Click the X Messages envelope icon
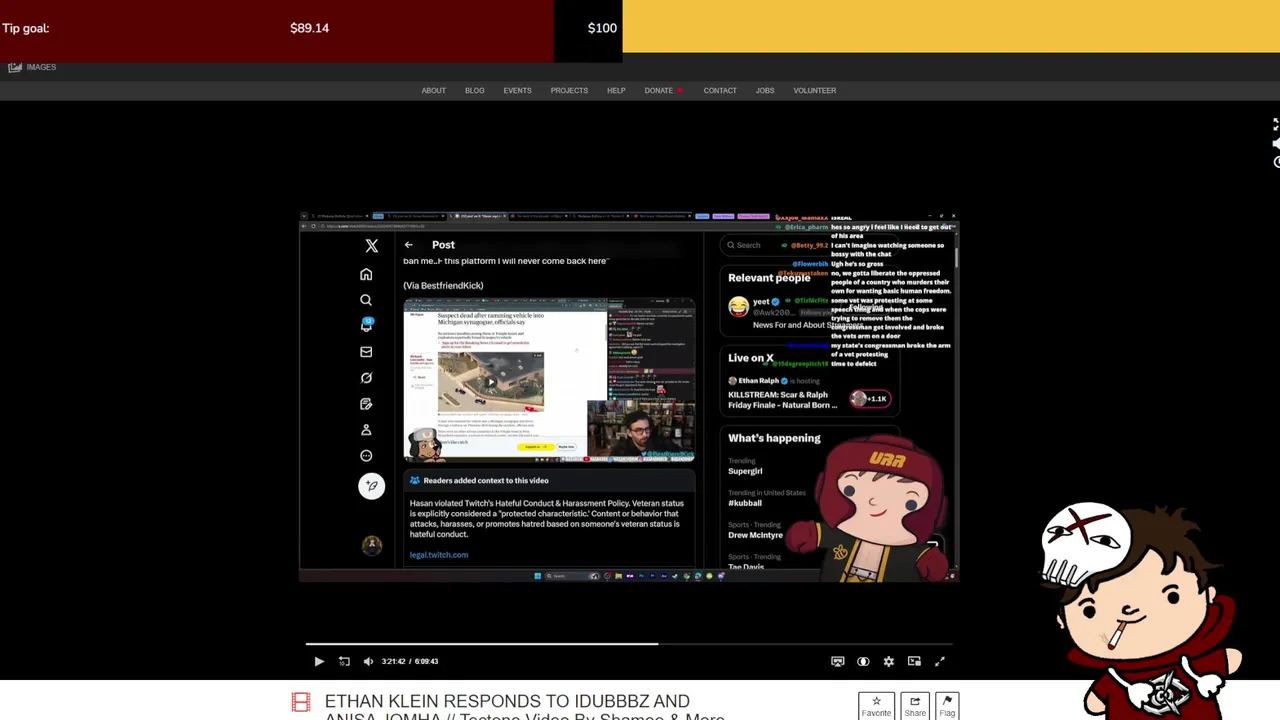The image size is (1280, 720). point(366,352)
